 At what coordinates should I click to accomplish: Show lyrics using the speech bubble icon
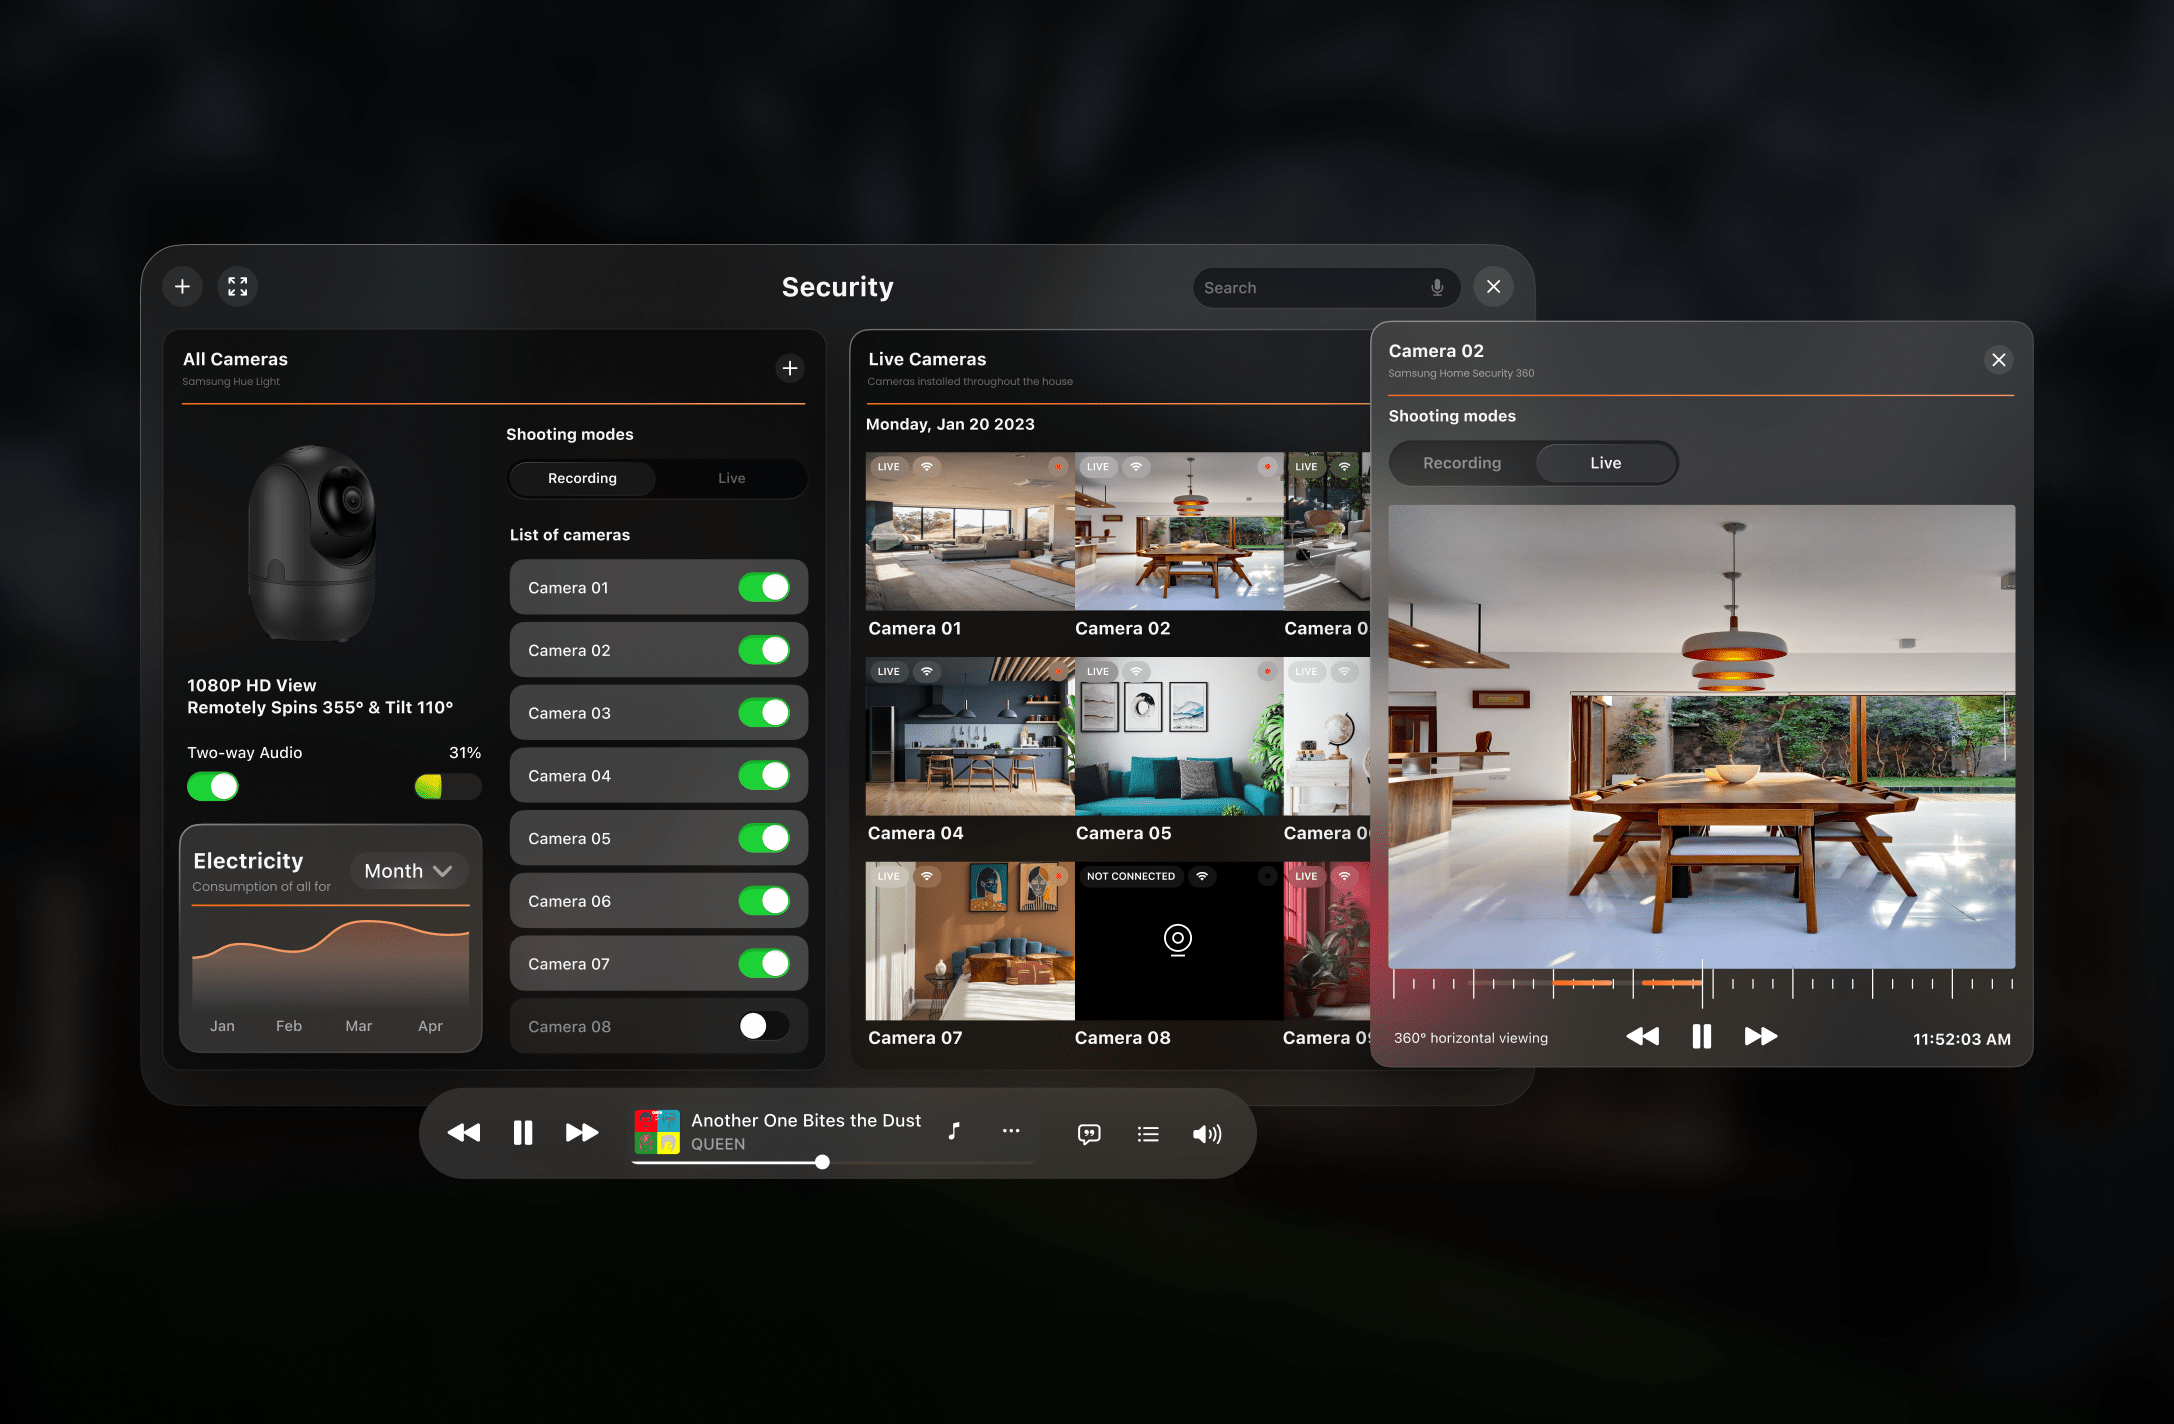[1088, 1133]
